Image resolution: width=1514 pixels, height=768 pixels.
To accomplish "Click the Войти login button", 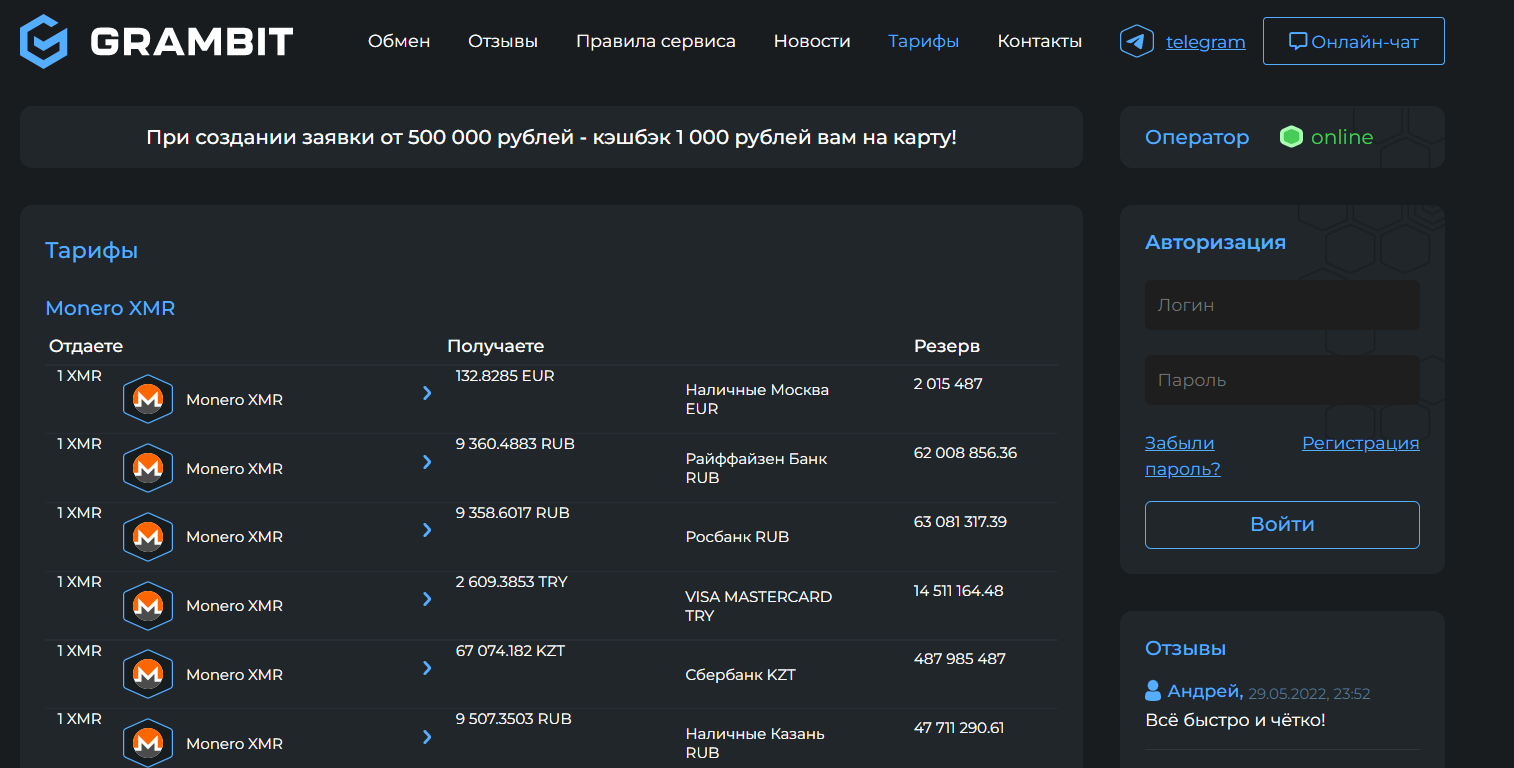I will (1282, 525).
